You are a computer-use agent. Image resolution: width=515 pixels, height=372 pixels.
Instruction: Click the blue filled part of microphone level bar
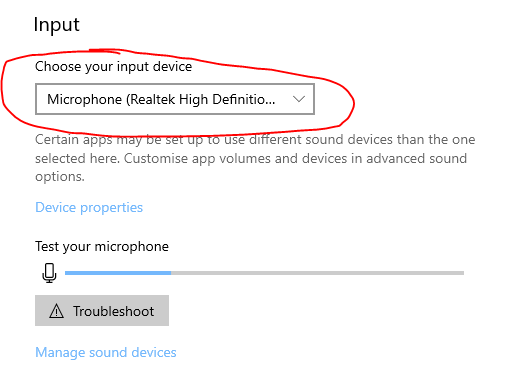pos(118,273)
